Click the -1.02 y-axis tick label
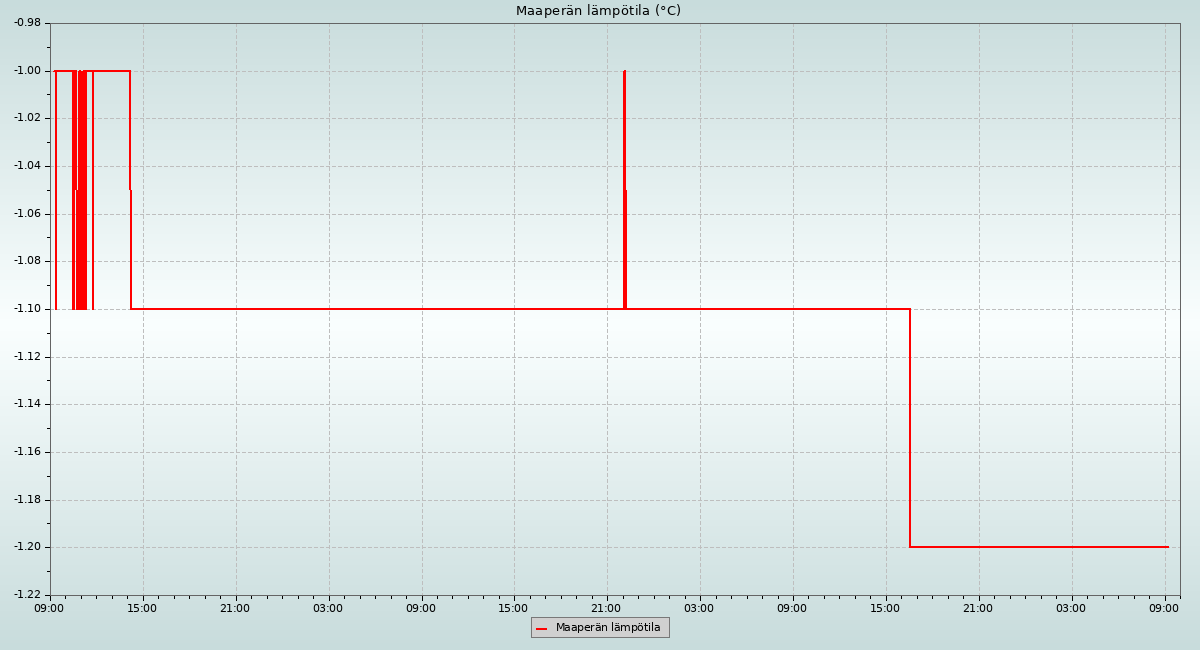This screenshot has width=1200, height=650. [x=27, y=118]
